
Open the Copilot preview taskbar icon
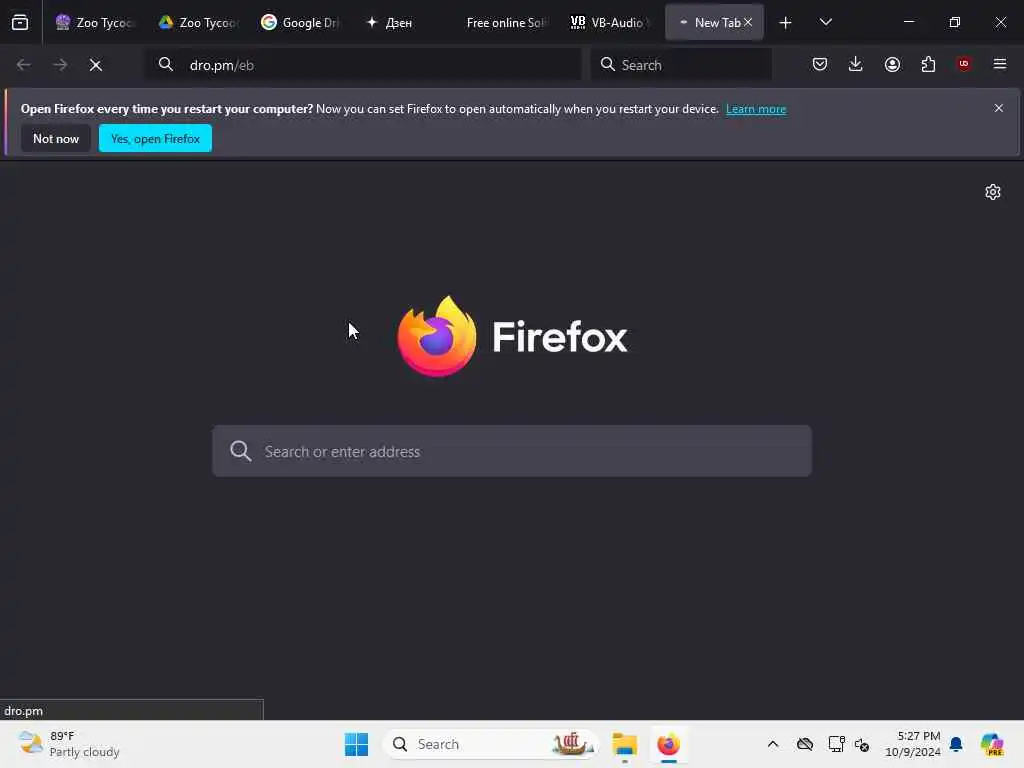click(x=991, y=744)
